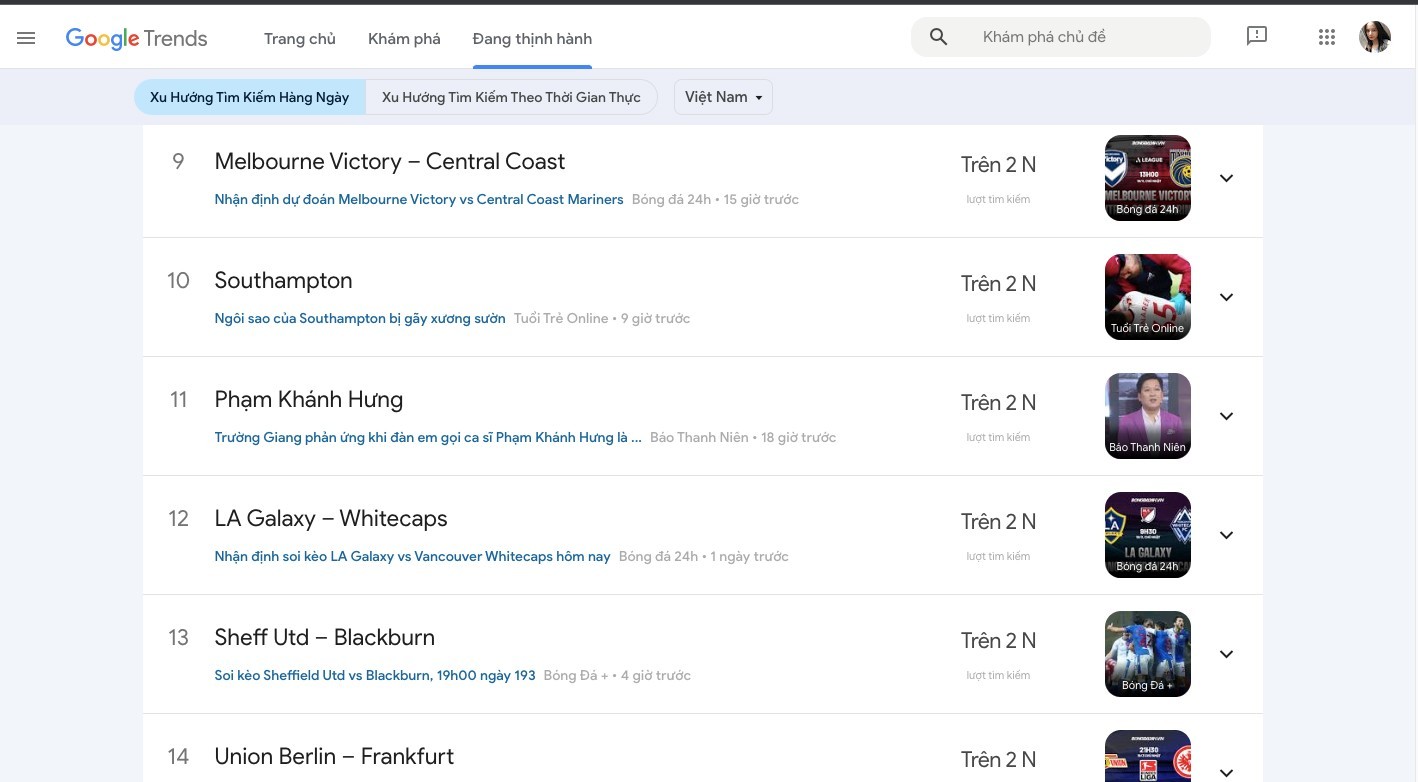Open Soi kèo Sheffield Utd vs Blackburn link
The width and height of the screenshot is (1418, 782).
(375, 675)
